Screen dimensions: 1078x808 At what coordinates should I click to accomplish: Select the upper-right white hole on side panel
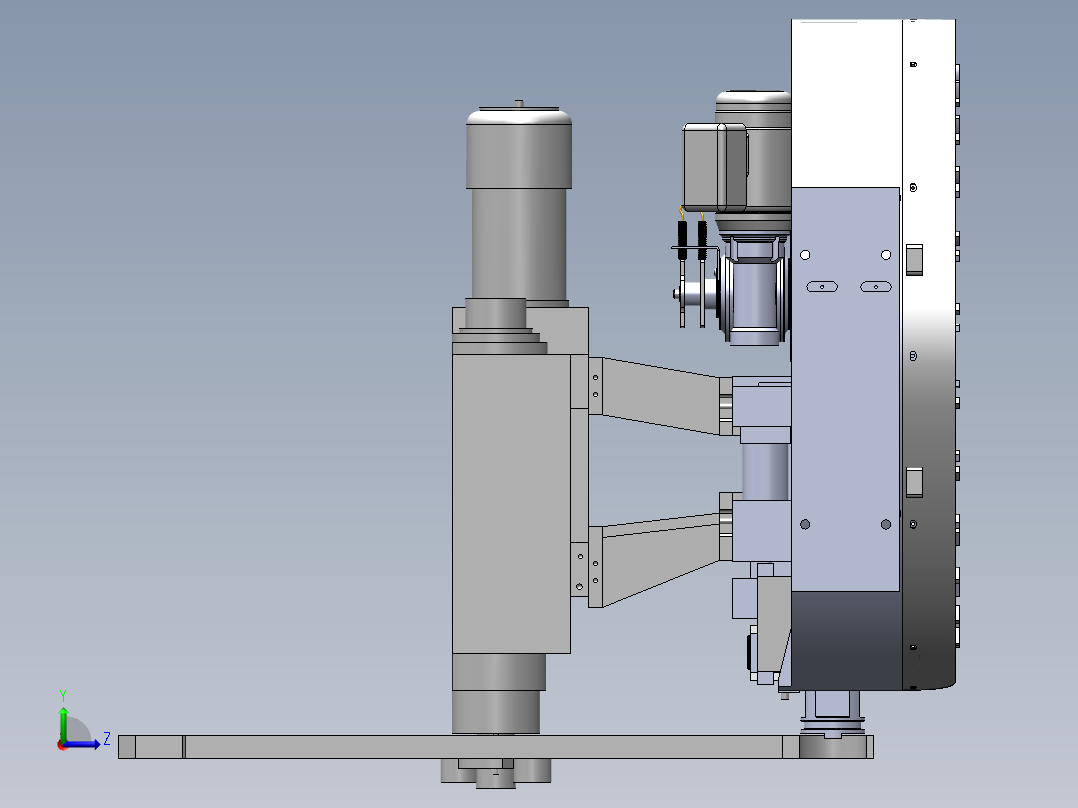(886, 255)
